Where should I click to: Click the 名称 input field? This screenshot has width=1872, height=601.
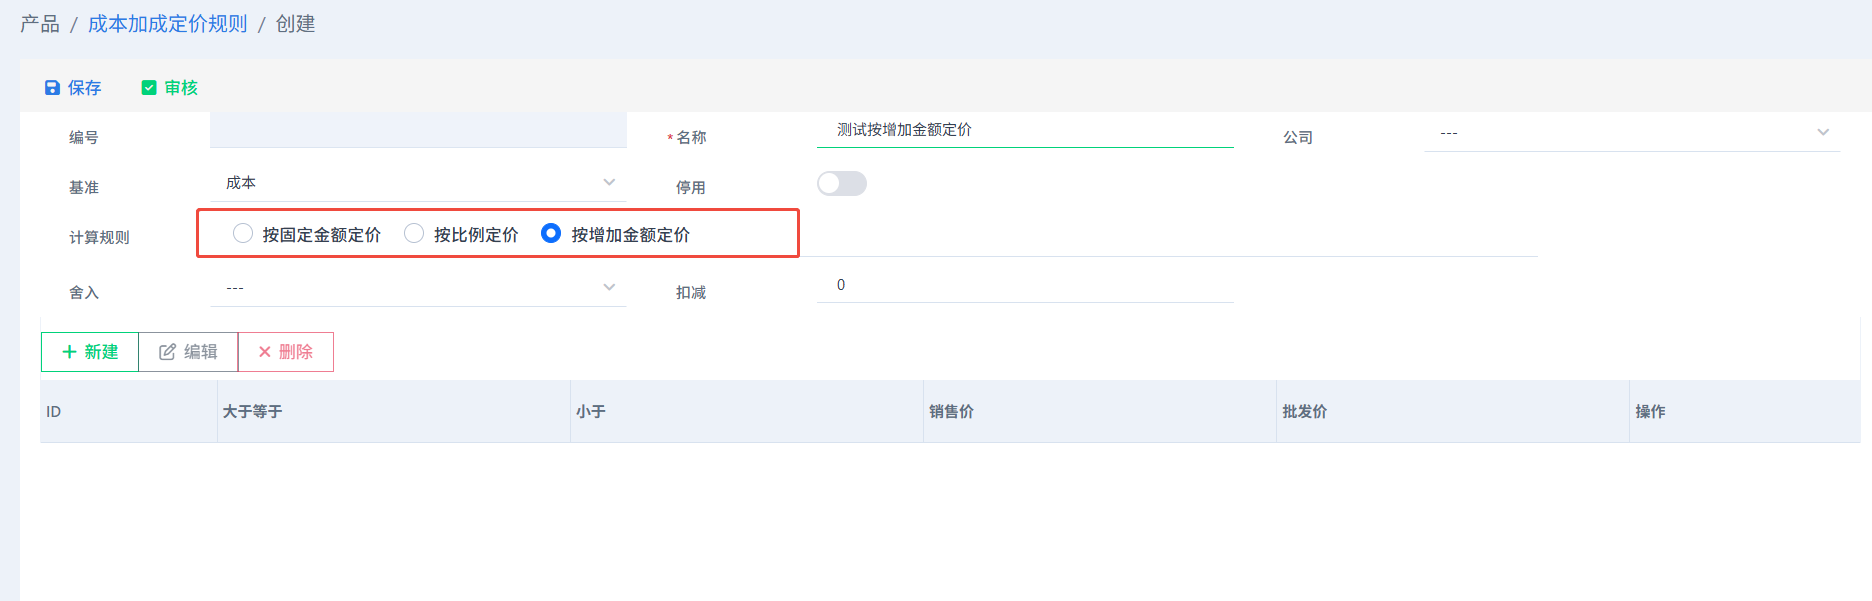click(x=1025, y=130)
